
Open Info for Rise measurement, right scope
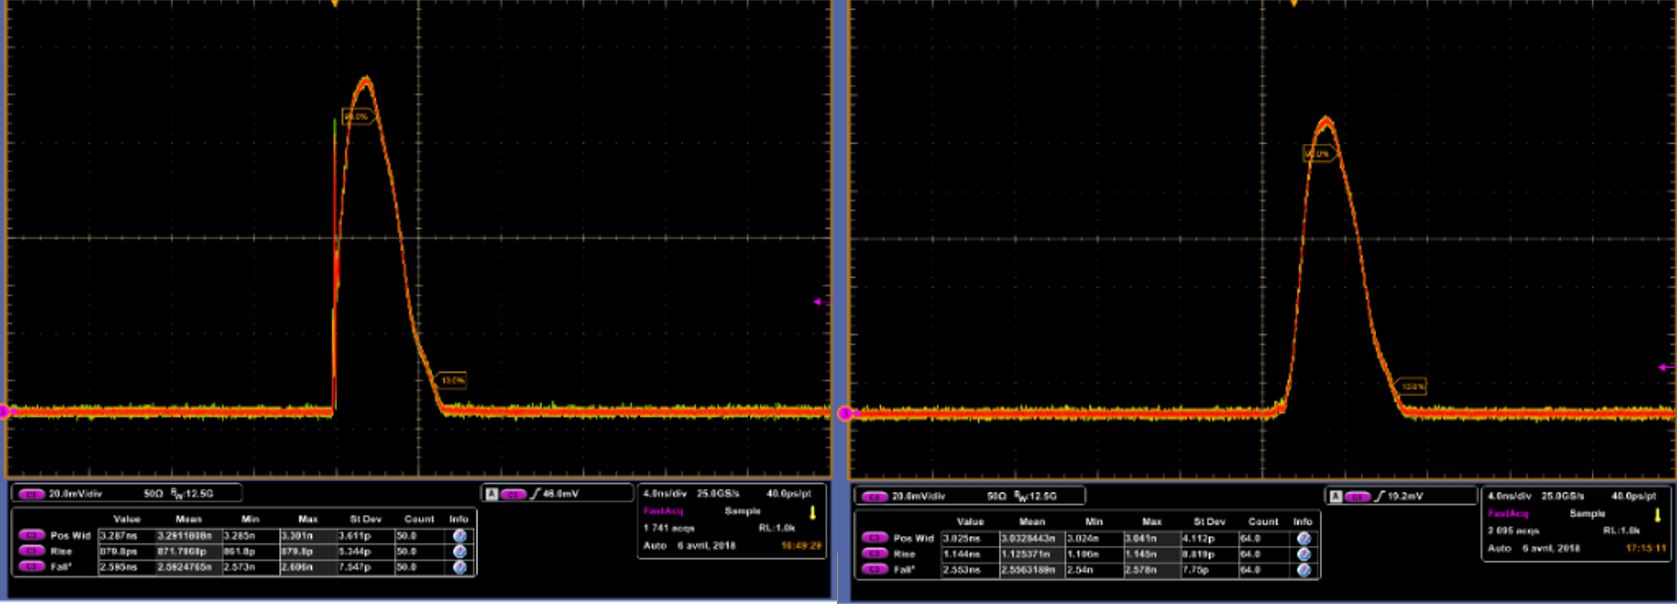tap(1303, 554)
